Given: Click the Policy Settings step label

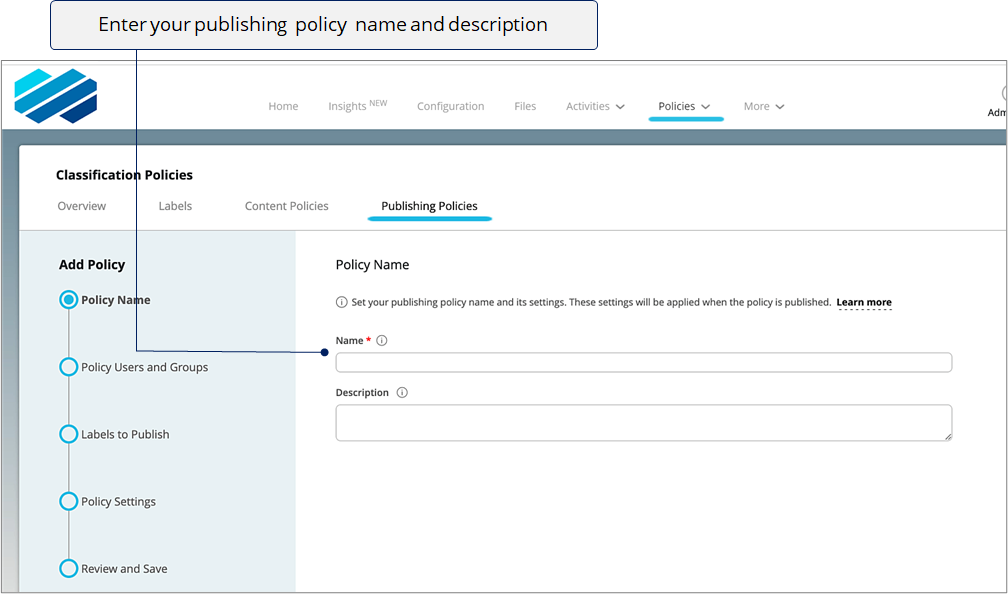Looking at the screenshot, I should [x=118, y=501].
